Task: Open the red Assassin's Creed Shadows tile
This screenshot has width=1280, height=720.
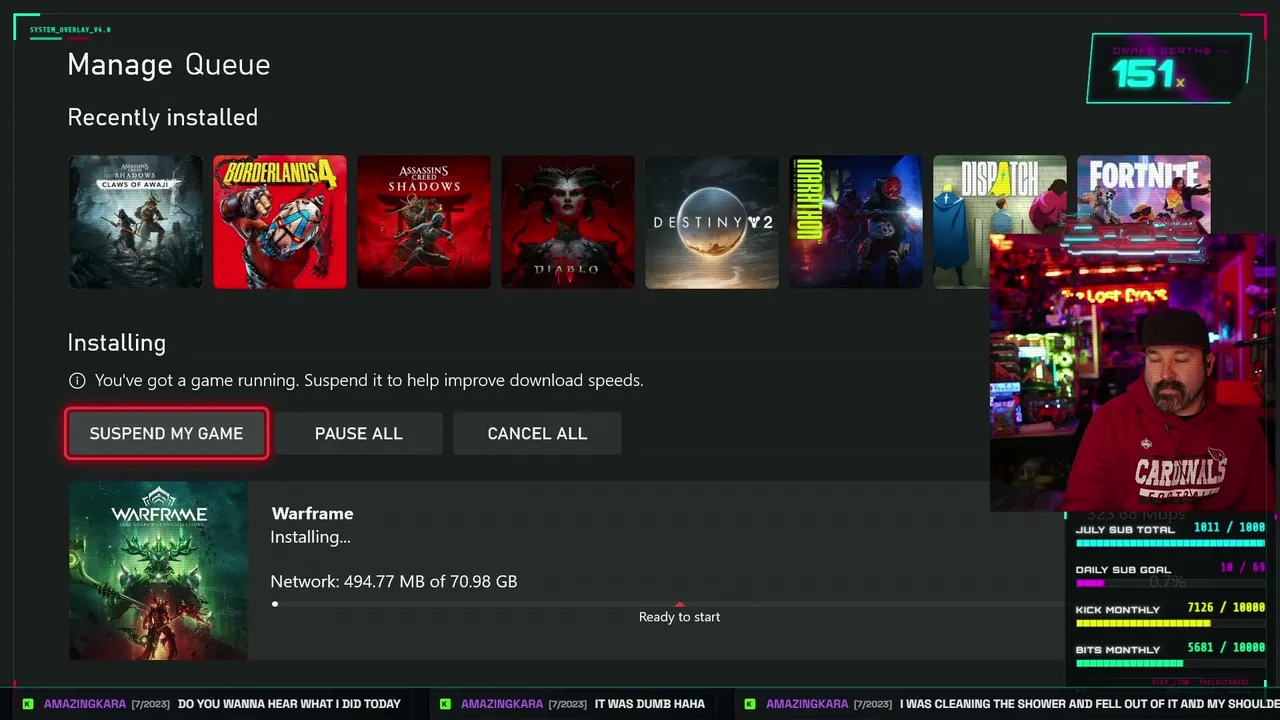Action: (424, 222)
